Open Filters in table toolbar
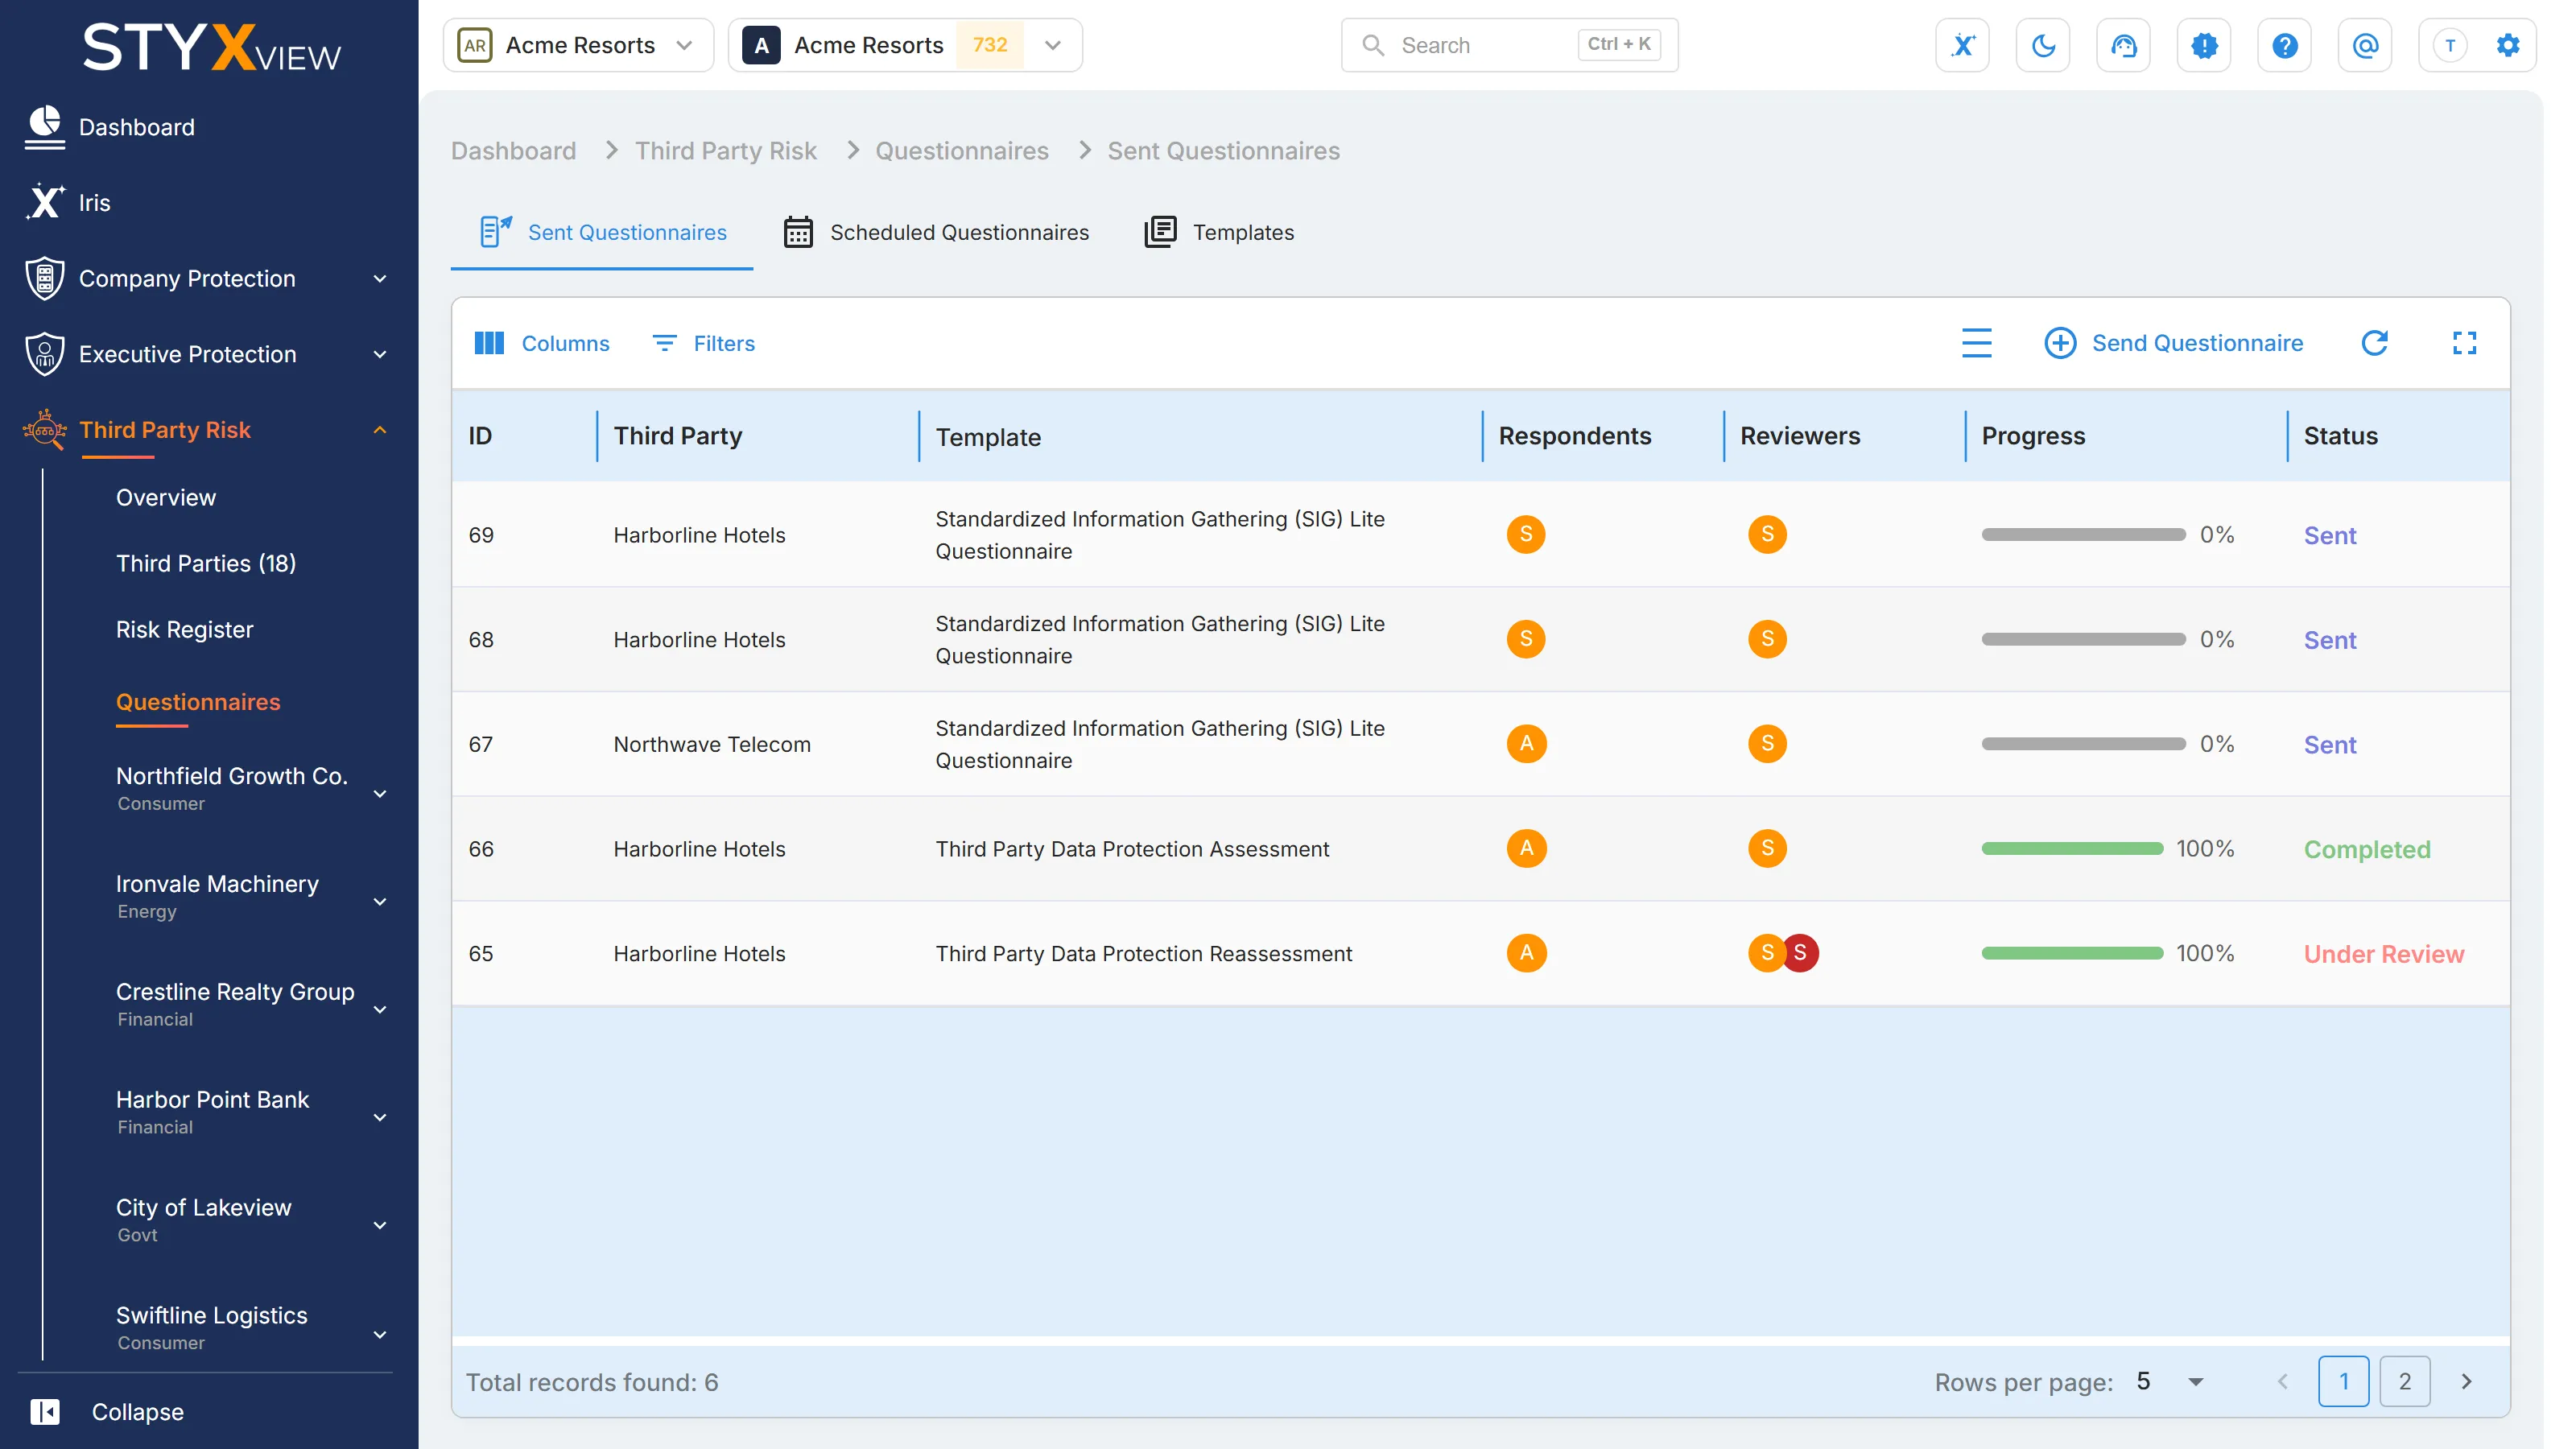Screen dimensions: 2576x1449 pyautogui.click(x=703, y=343)
